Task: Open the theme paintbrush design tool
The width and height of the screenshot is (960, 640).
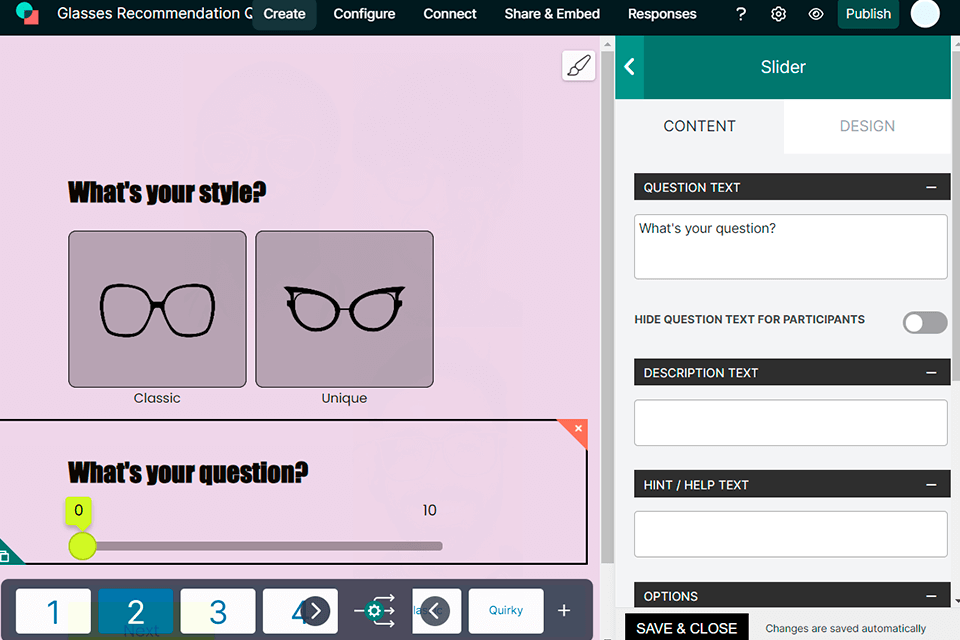Action: click(x=579, y=66)
